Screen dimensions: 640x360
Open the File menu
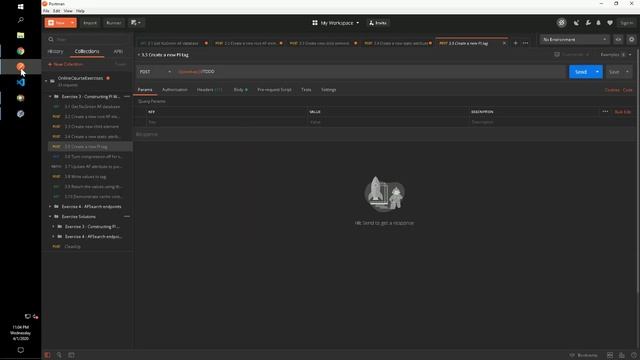pyautogui.click(x=46, y=11)
